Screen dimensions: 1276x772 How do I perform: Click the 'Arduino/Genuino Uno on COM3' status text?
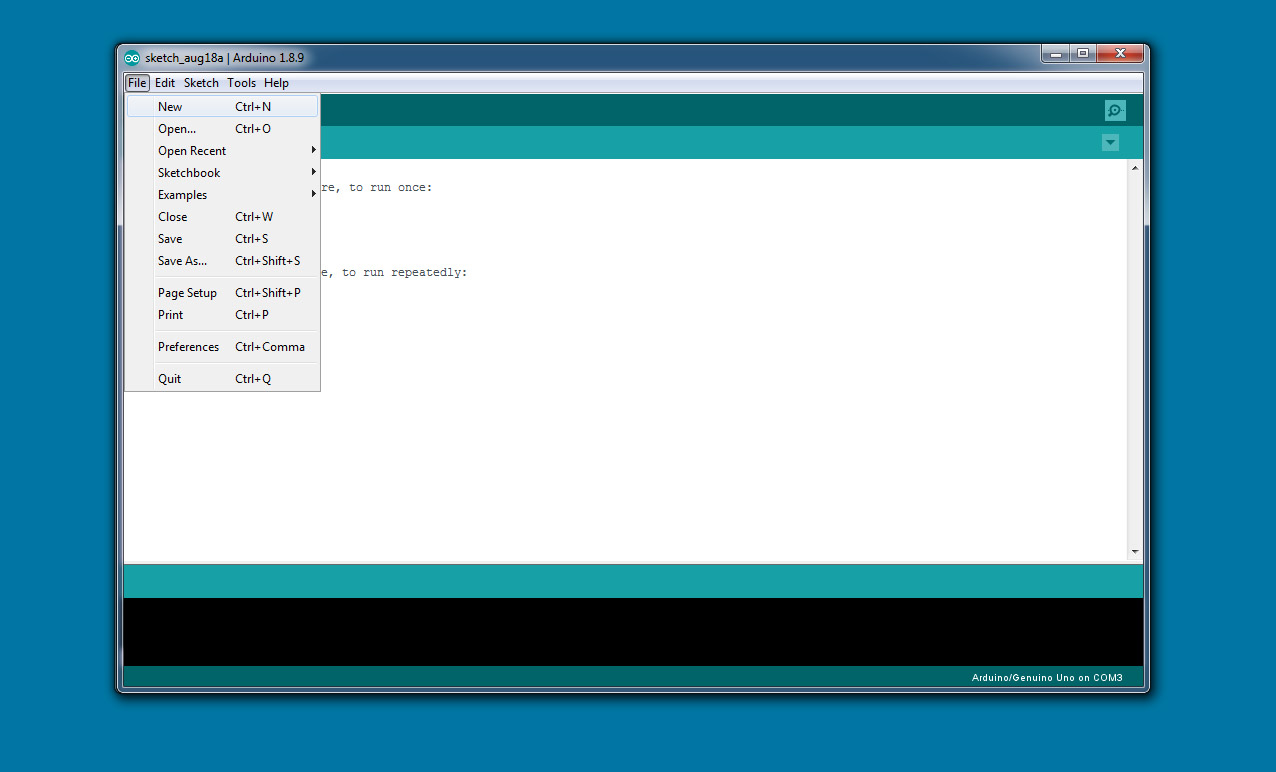click(x=1047, y=678)
